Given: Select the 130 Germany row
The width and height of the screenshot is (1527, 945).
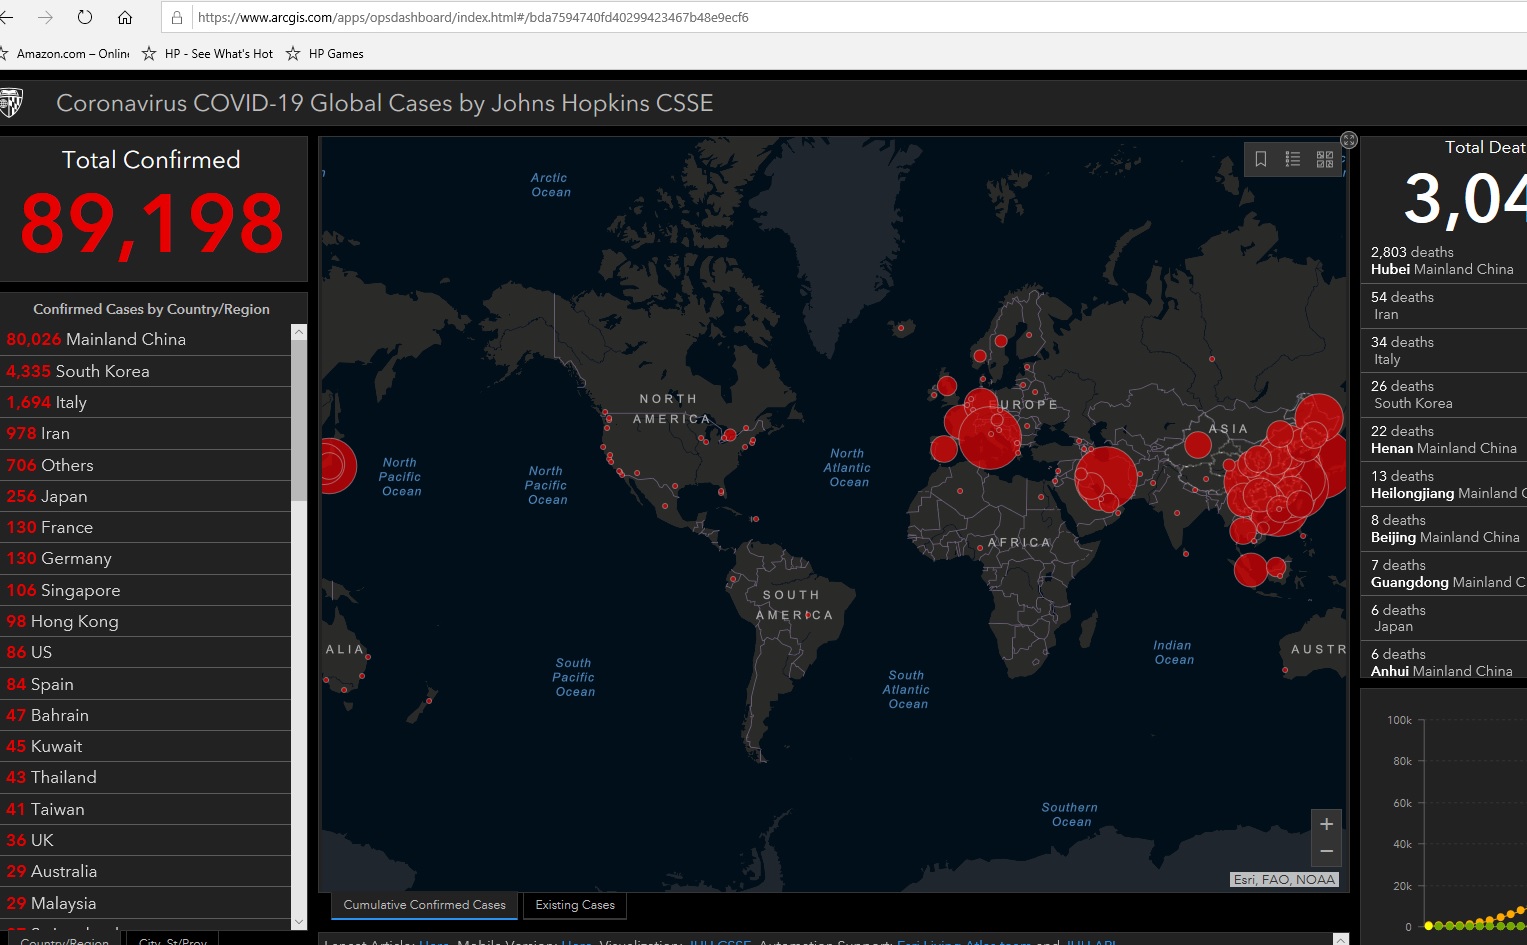Looking at the screenshot, I should (x=146, y=558).
